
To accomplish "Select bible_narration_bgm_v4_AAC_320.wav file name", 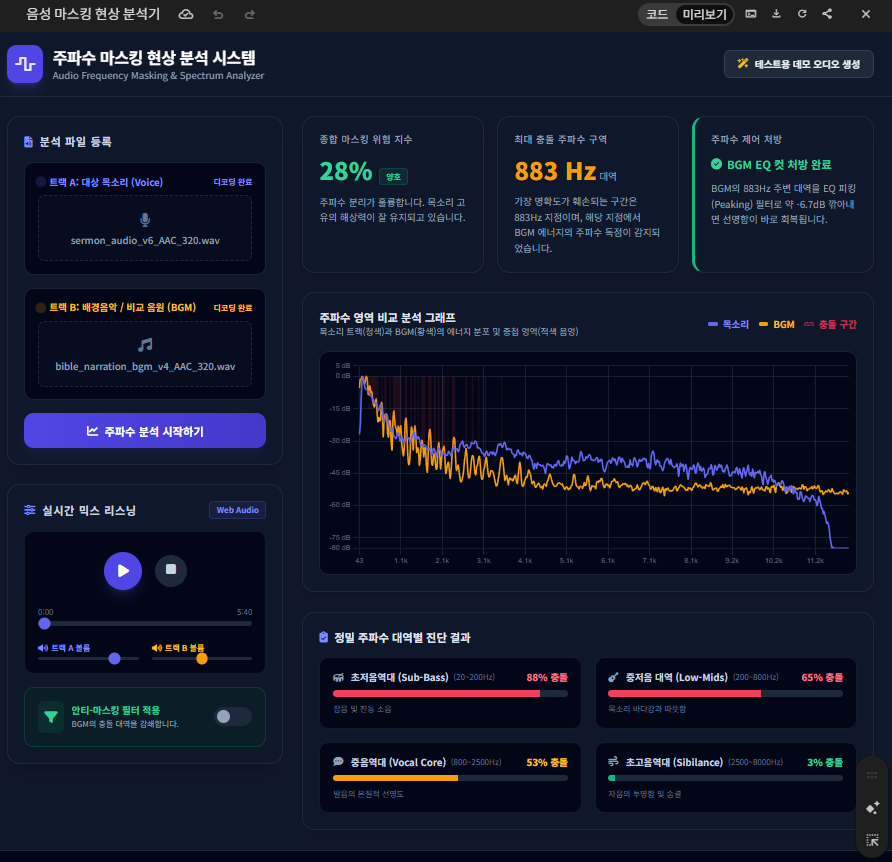I will [x=145, y=366].
